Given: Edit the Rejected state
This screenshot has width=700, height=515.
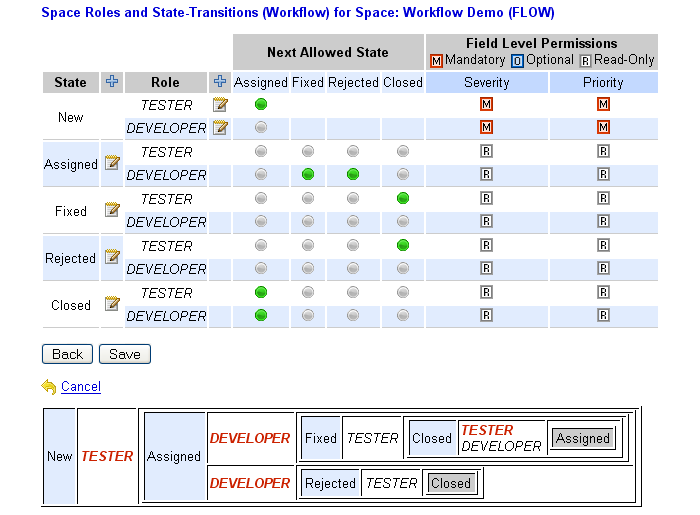Looking at the screenshot, I should click(112, 257).
